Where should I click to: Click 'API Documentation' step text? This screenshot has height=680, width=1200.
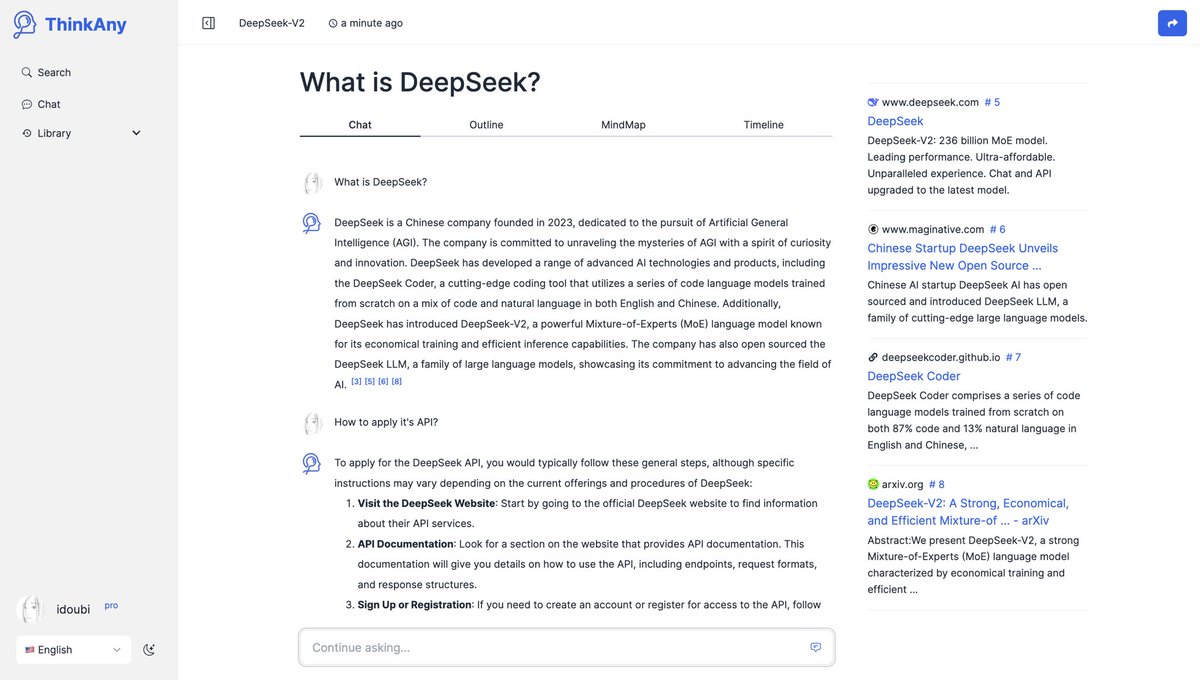coord(405,544)
